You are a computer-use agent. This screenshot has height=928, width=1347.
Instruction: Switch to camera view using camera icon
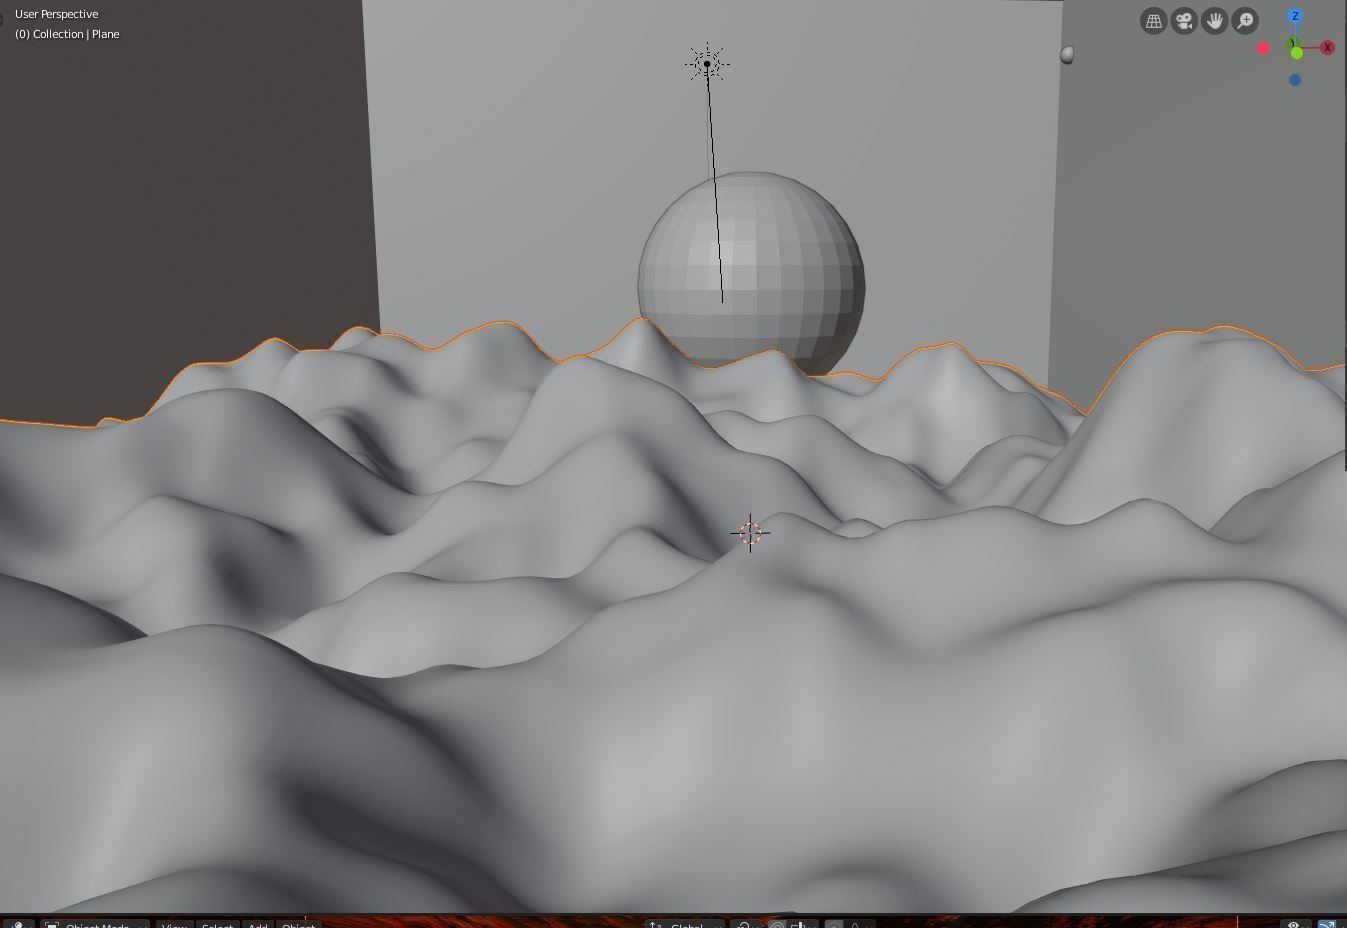1184,20
